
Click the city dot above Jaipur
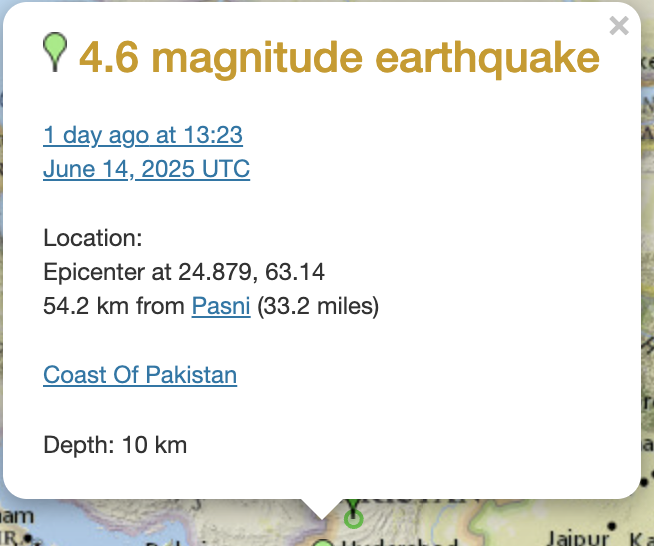(612, 526)
